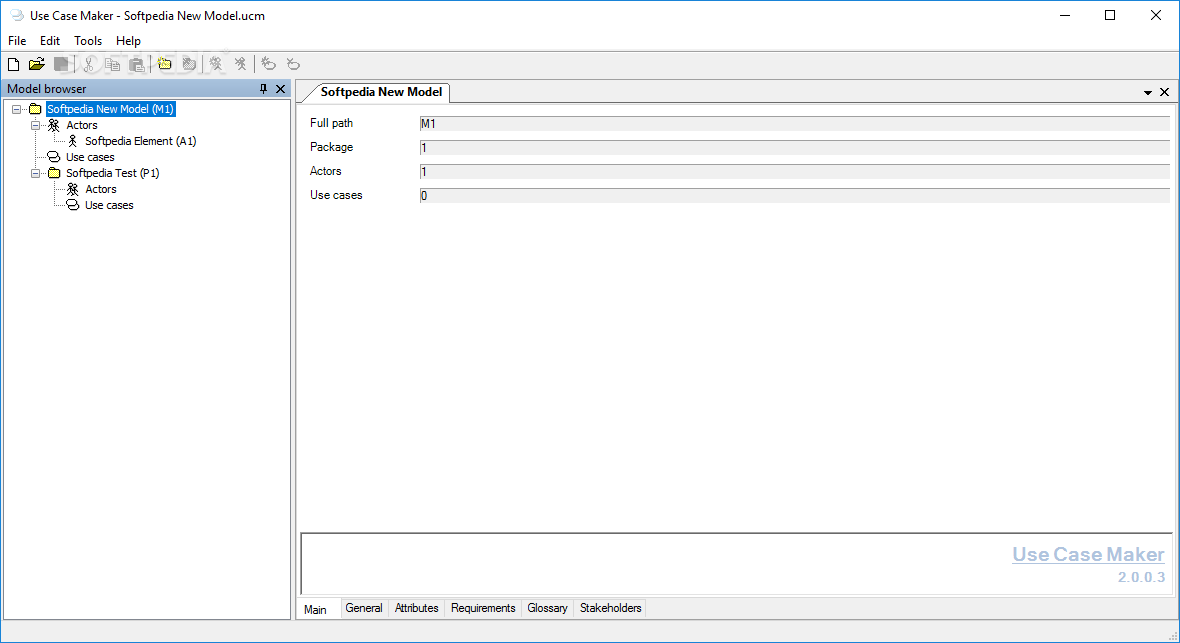
Task: Click the 'Use cases' label in Main tab
Action: pos(336,195)
